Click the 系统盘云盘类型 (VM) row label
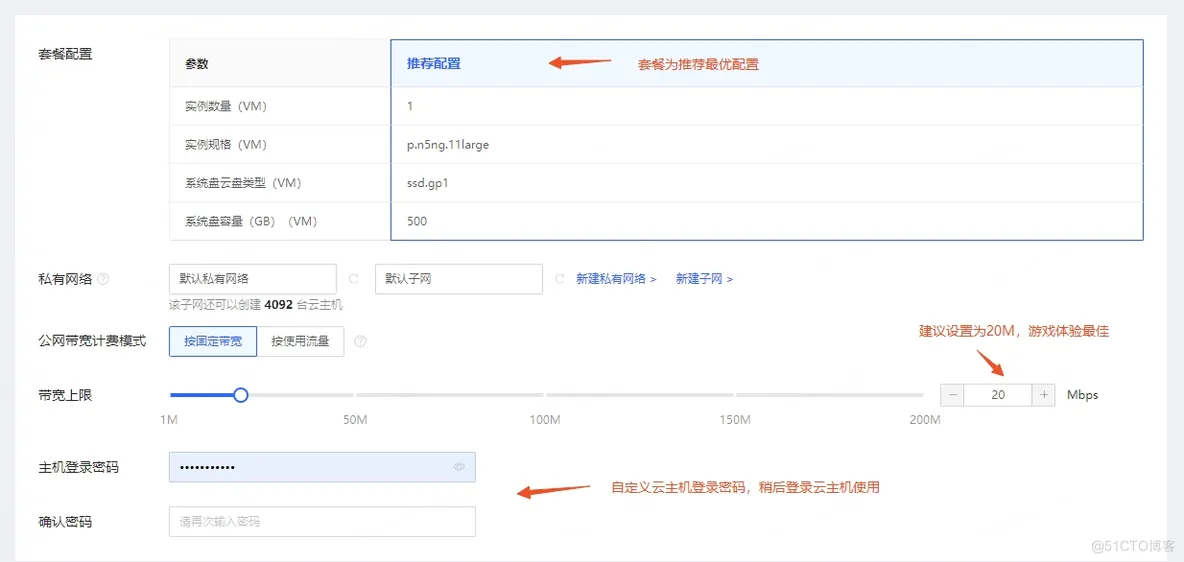Screen dimensions: 1184x562 pos(243,183)
